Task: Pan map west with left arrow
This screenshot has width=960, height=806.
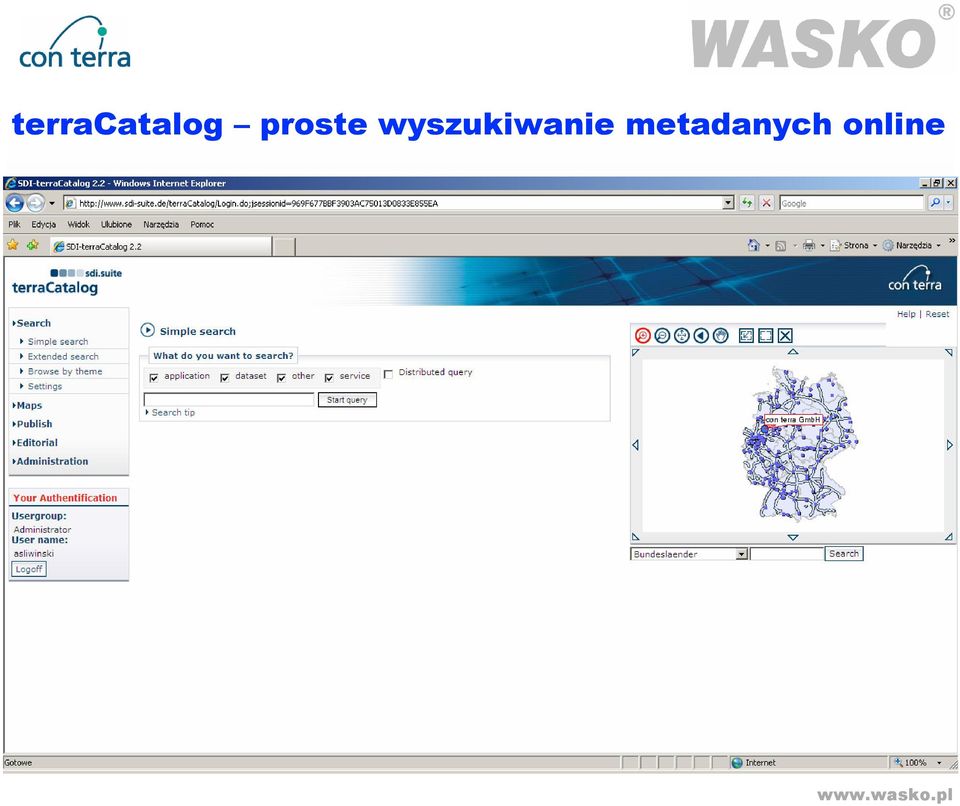Action: 636,445
